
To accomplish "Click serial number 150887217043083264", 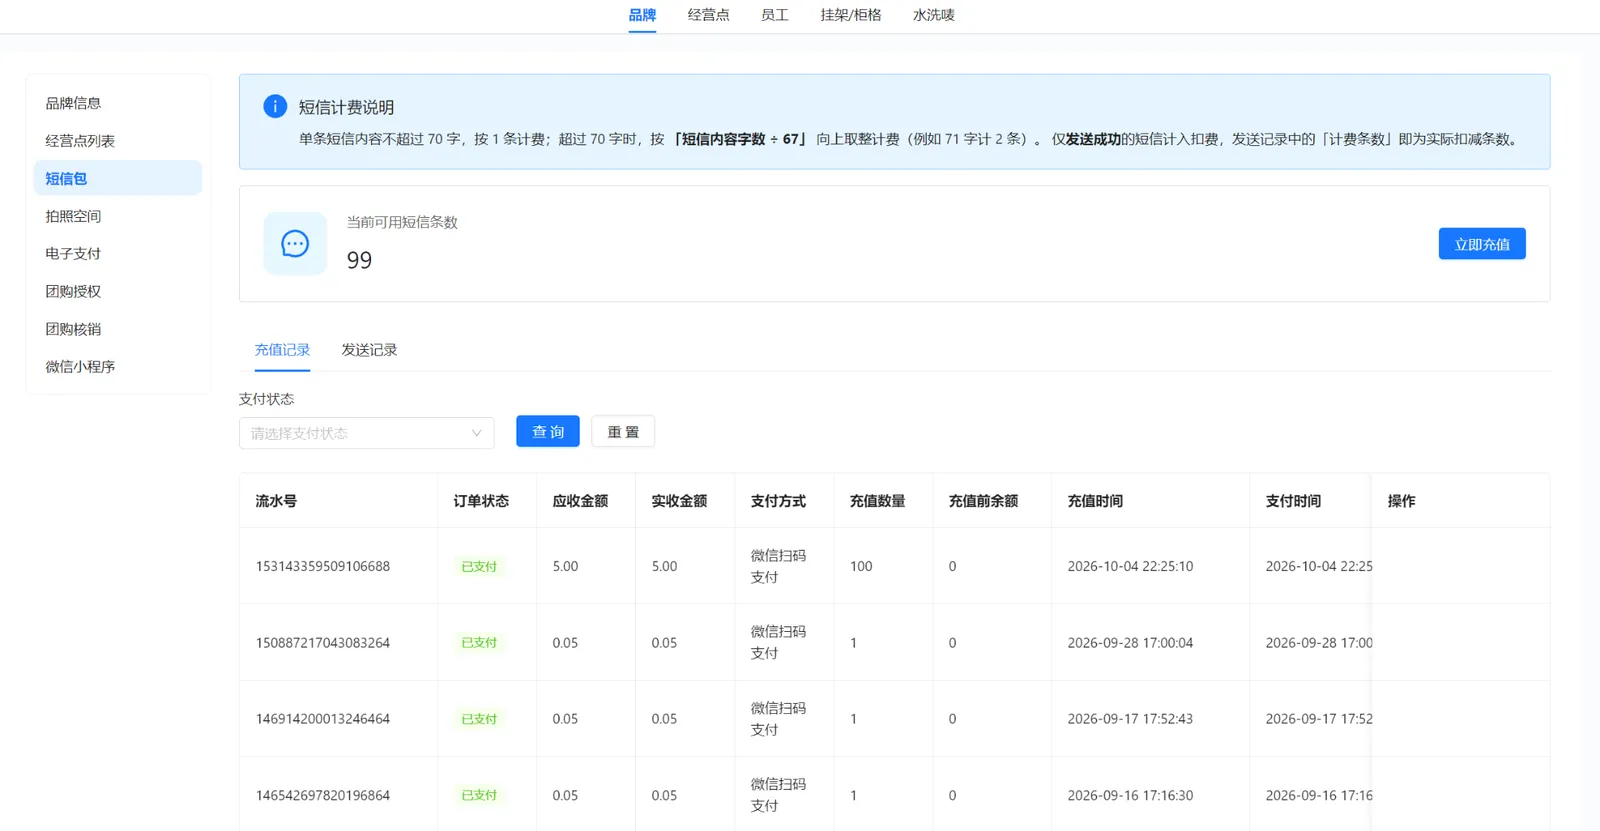I will tap(323, 643).
